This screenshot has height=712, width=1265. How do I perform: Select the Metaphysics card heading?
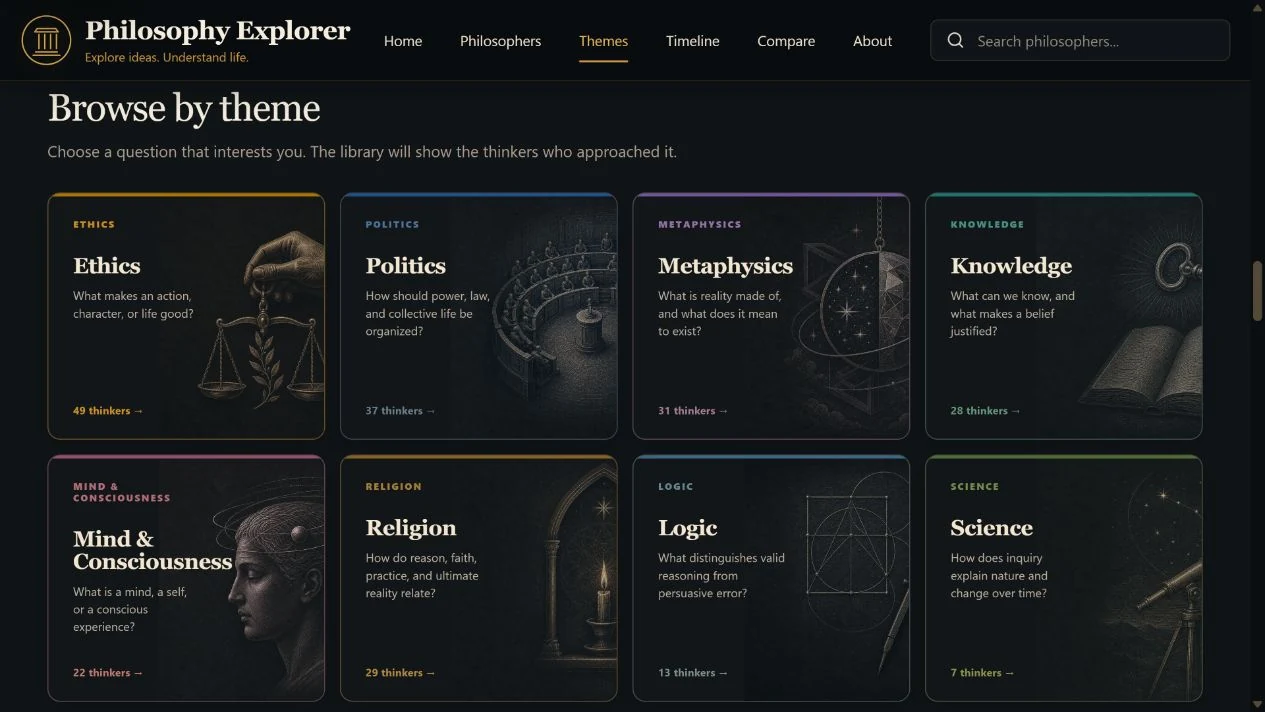[725, 266]
